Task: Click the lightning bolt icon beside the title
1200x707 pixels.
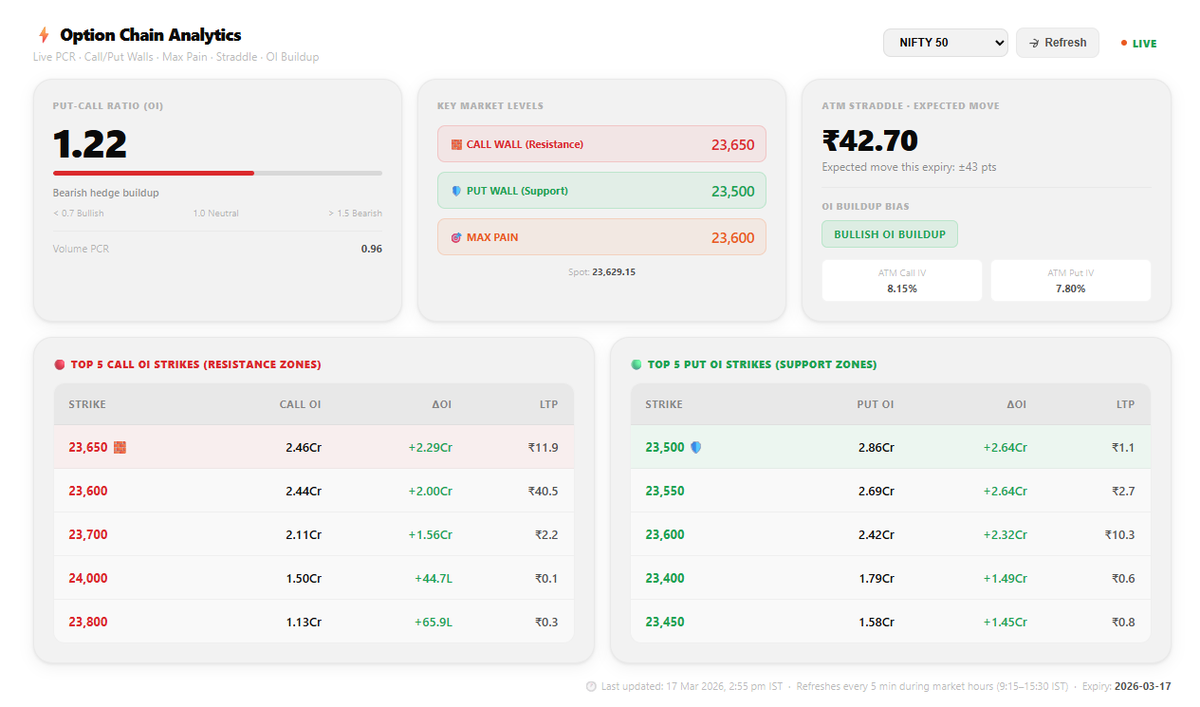Action: pyautogui.click(x=42, y=34)
